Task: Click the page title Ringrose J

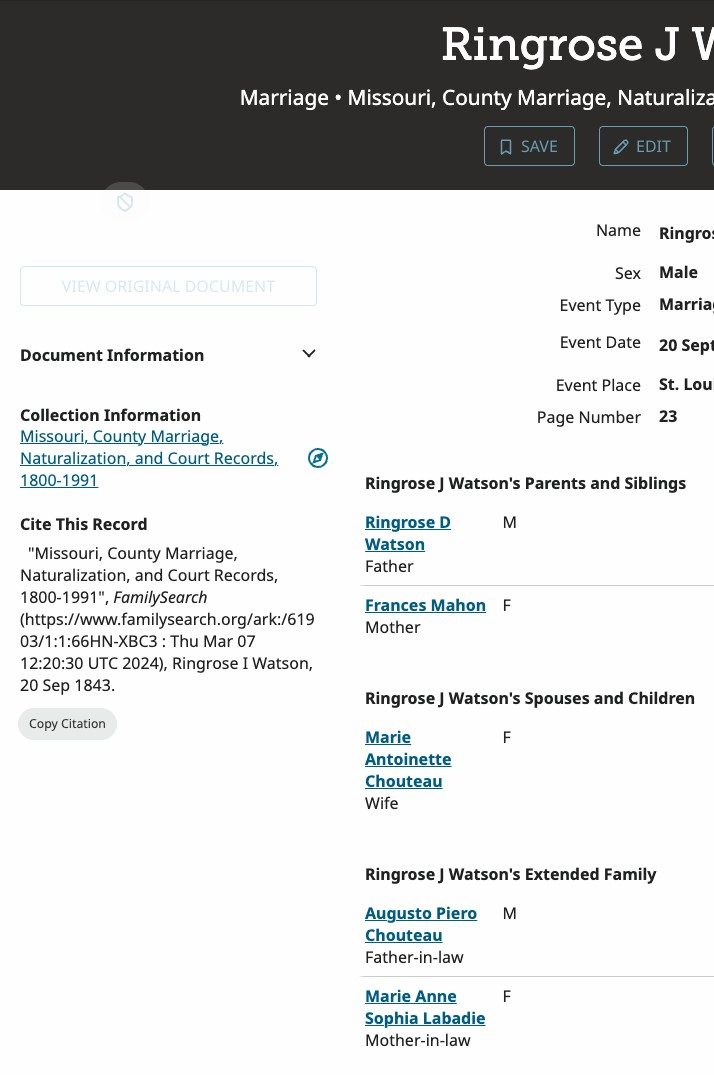Action: pyautogui.click(x=578, y=45)
